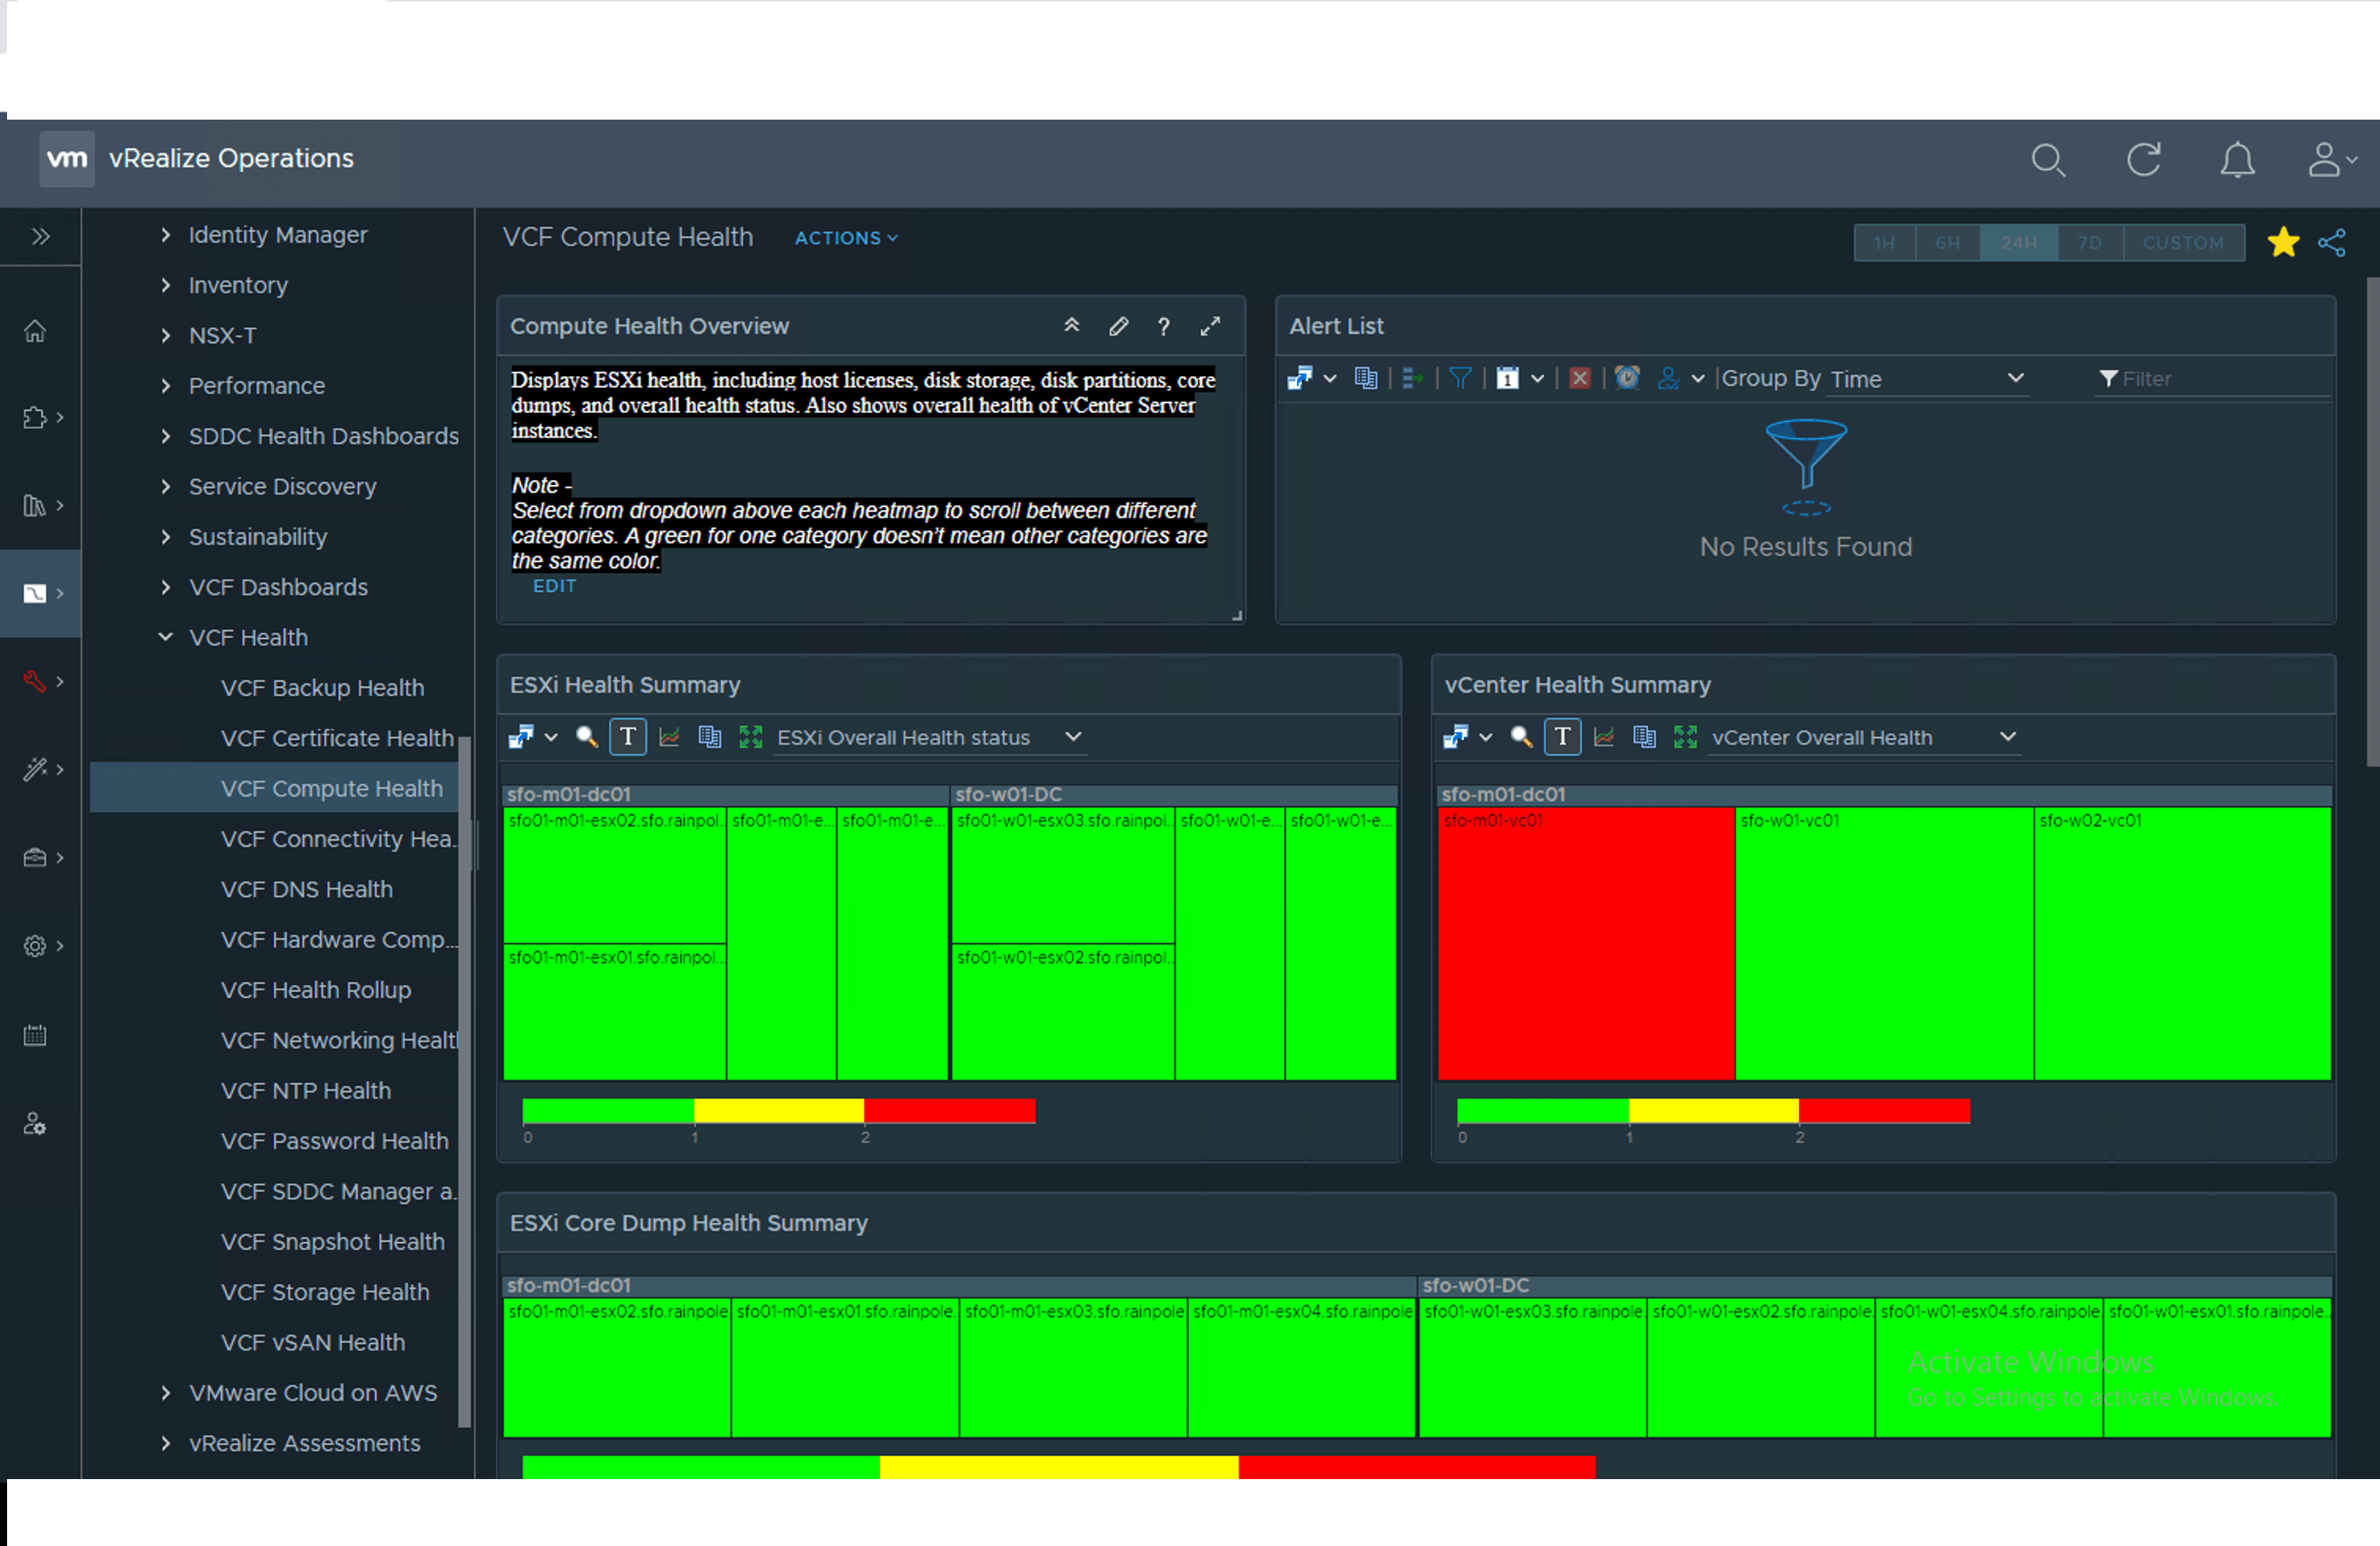Select the CUSTOM time range button
This screenshot has height=1546, width=2380.
[2183, 243]
